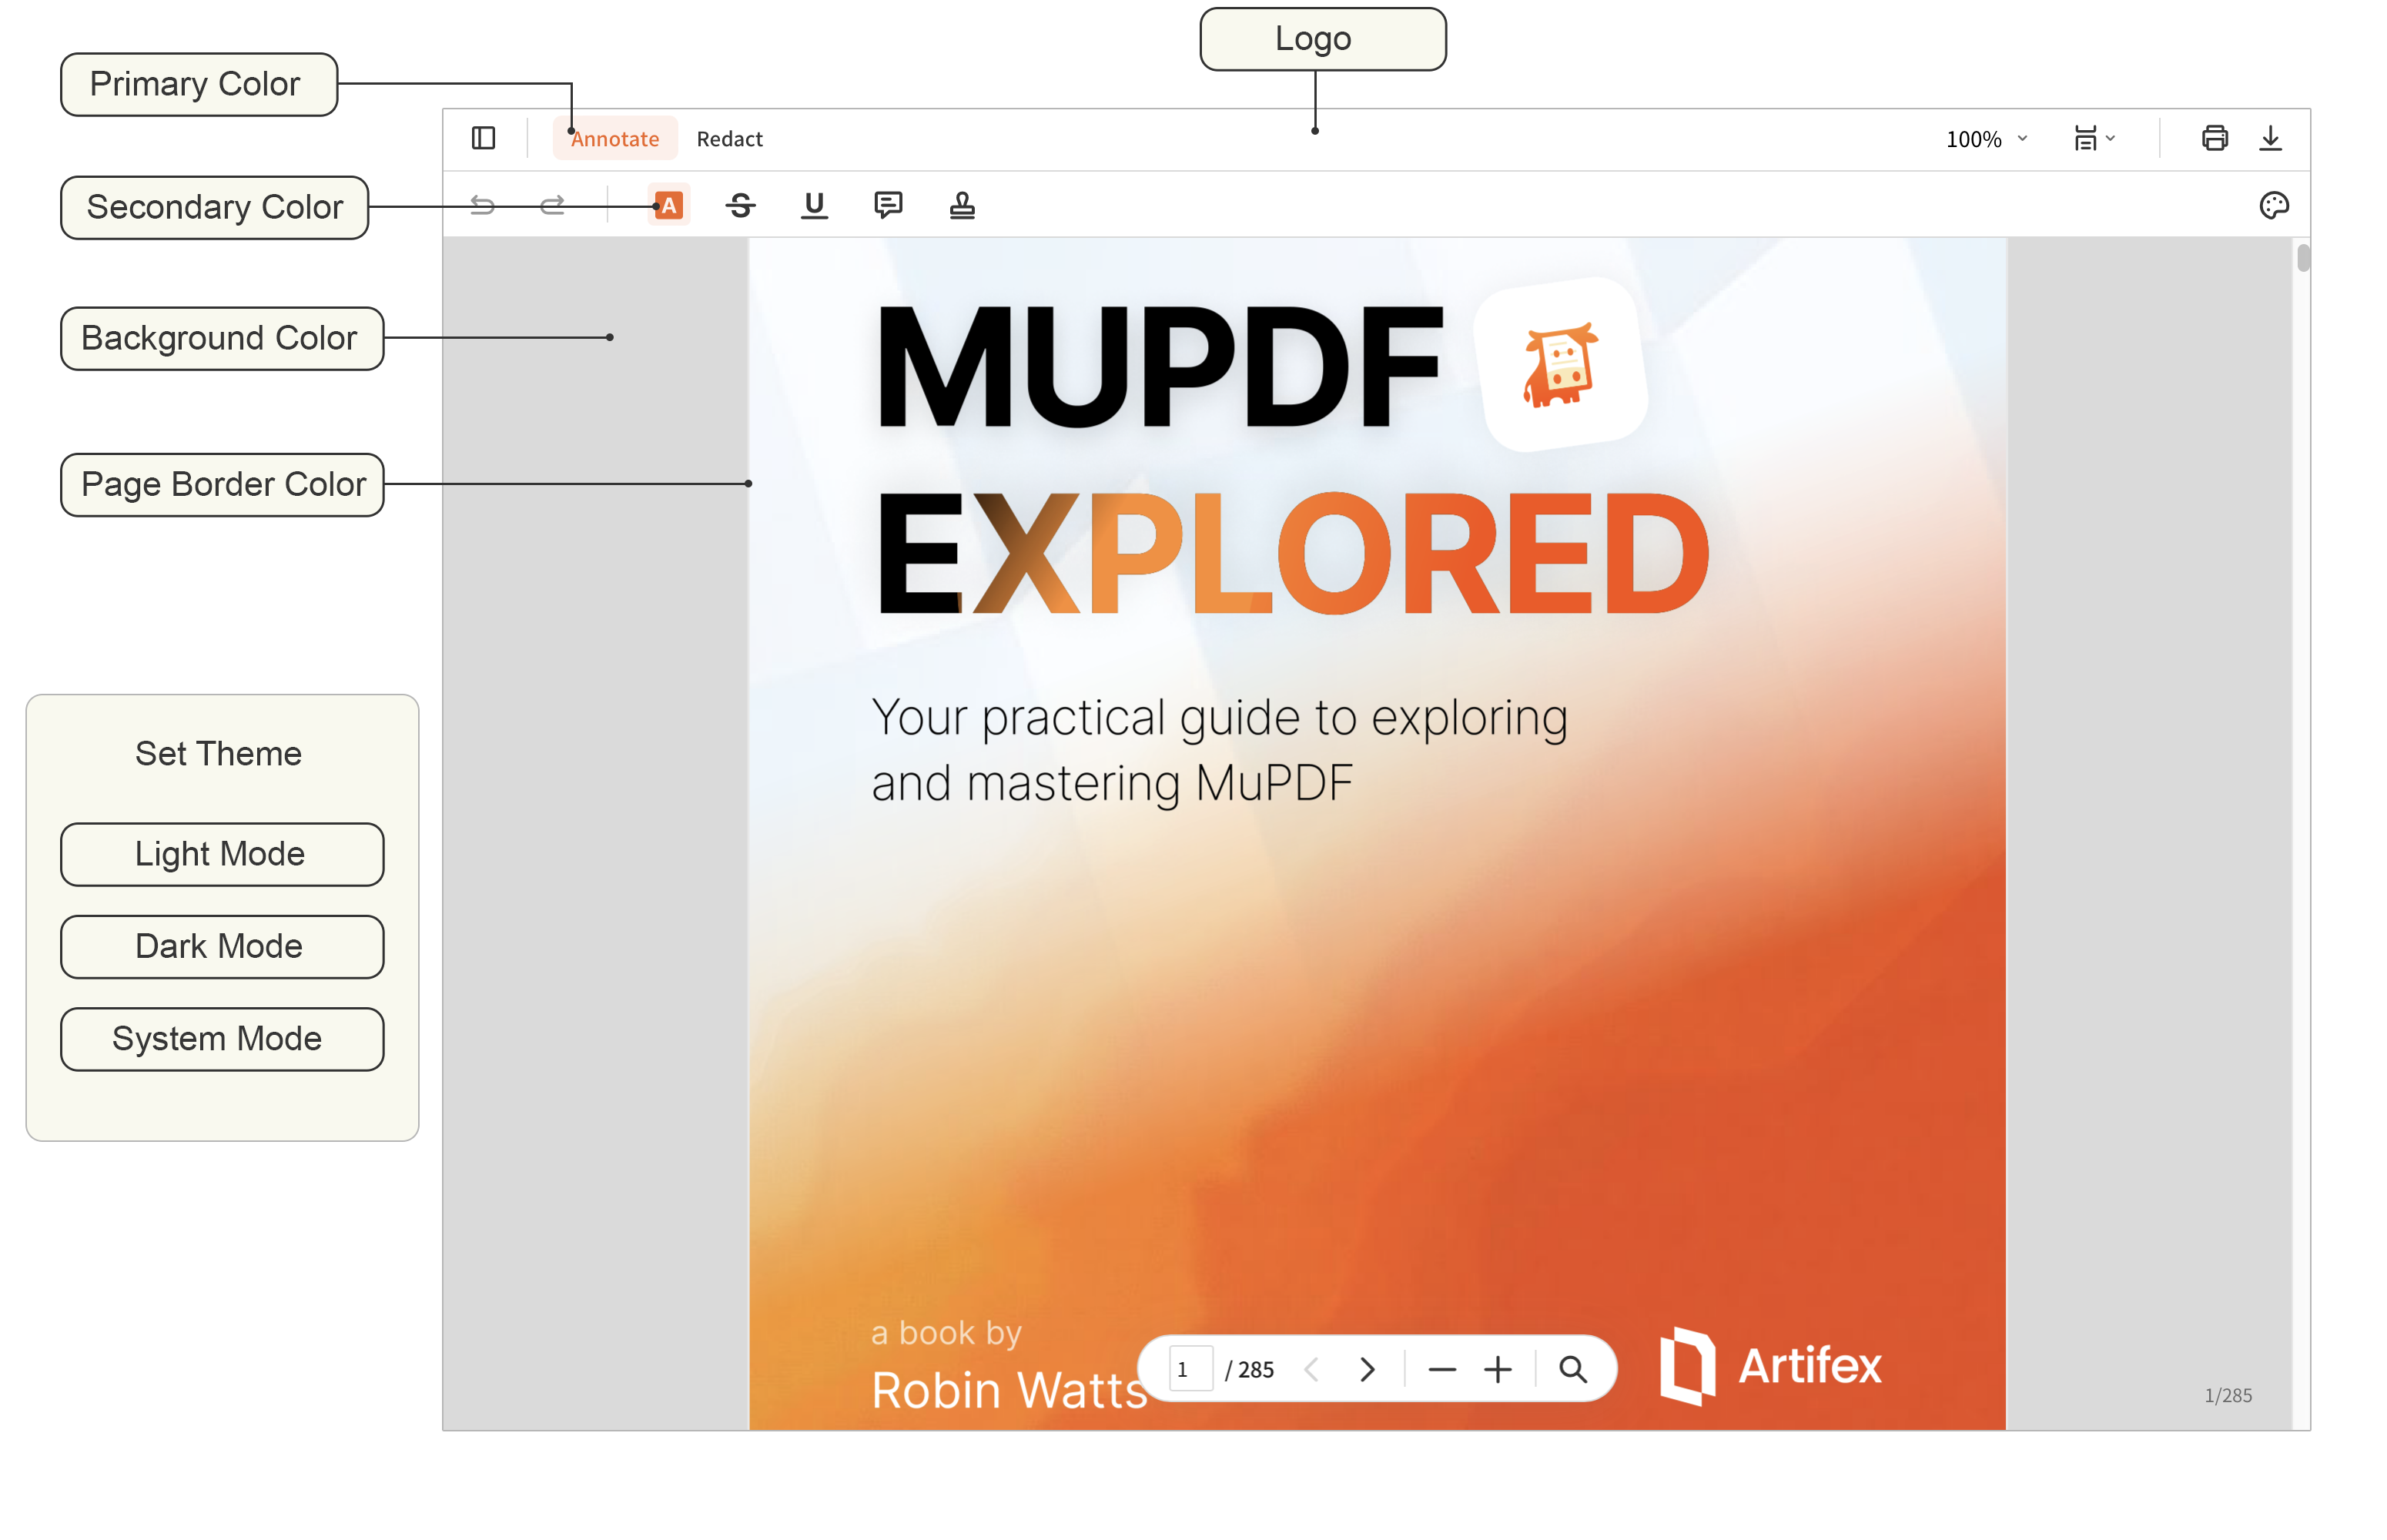Select the strikethrough annotation tool
The height and width of the screenshot is (1540, 2387).
coord(741,206)
